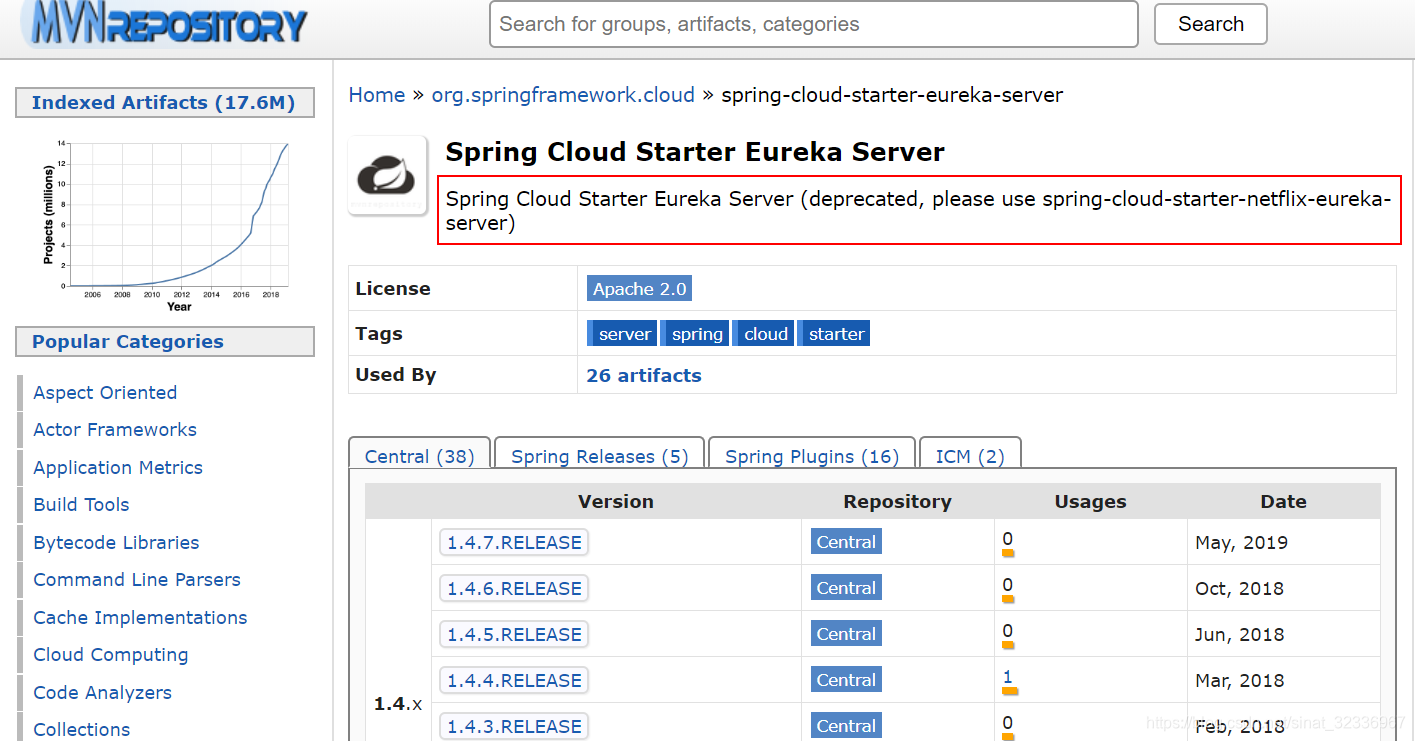Select the server tag
Screen dimensions: 1415x741
click(x=623, y=334)
